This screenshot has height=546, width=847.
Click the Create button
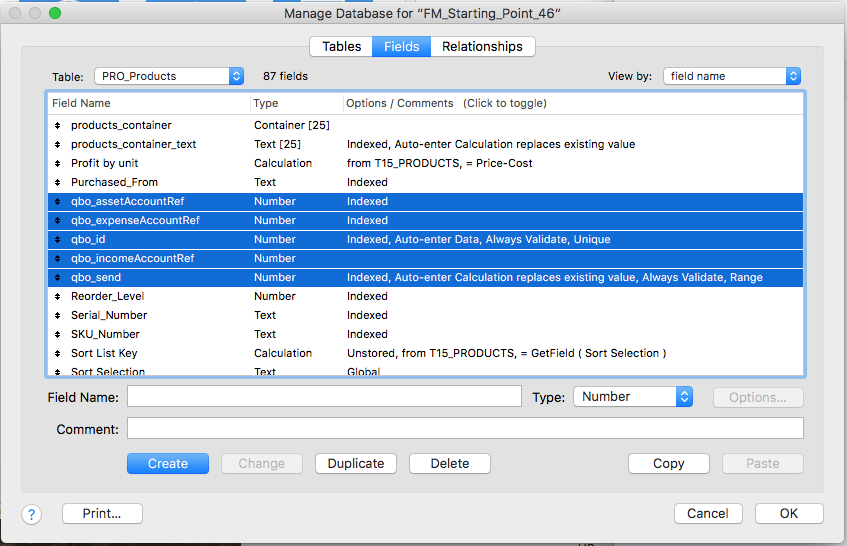168,463
